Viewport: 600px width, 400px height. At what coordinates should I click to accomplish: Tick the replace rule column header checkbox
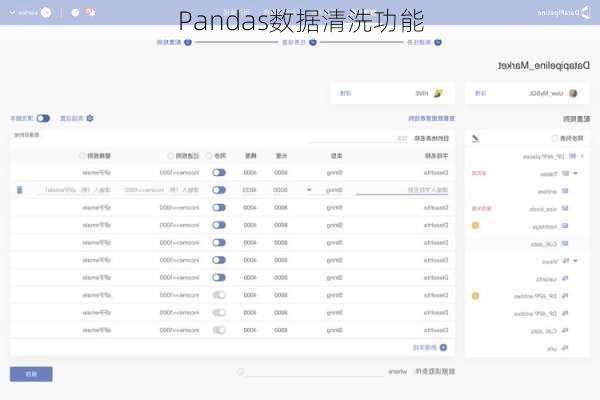click(82, 156)
